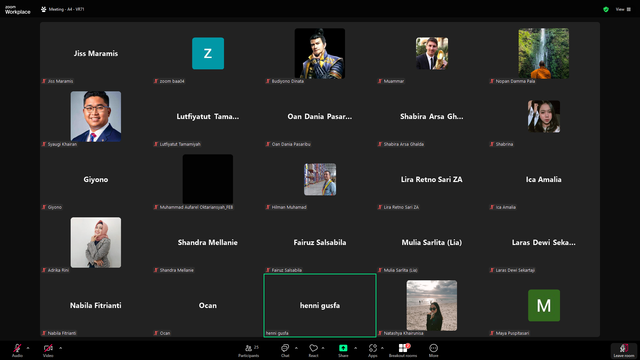Select Nabila Fitrianti's participant tile

tap(96, 305)
